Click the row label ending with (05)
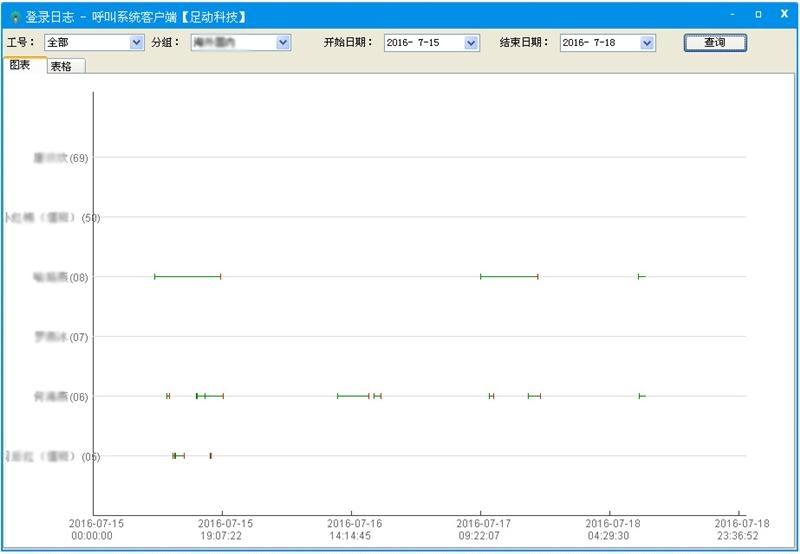This screenshot has width=800, height=554. [x=52, y=457]
